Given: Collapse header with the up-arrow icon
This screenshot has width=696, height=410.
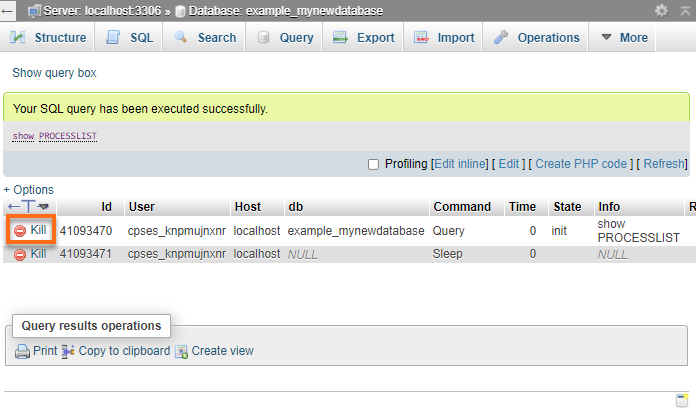Looking at the screenshot, I should click(x=686, y=10).
